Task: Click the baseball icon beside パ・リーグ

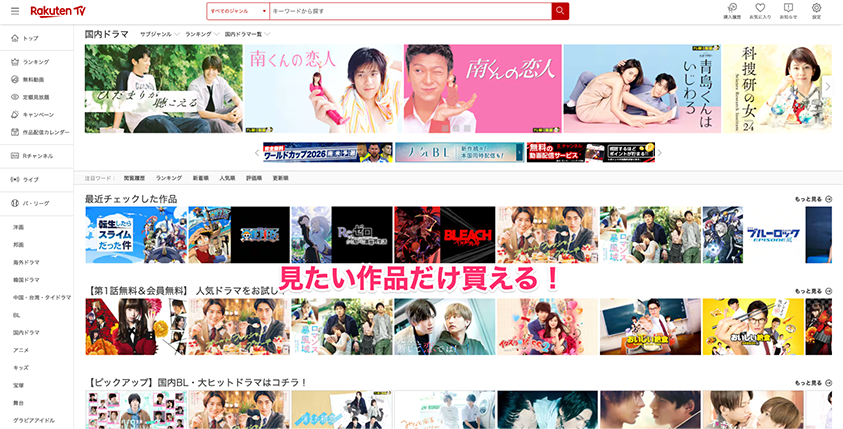Action: click(x=15, y=203)
